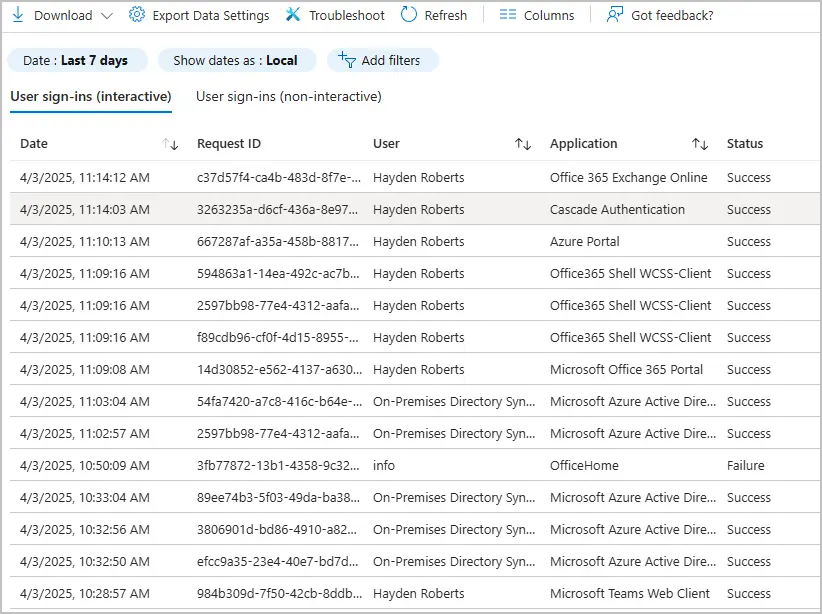Image resolution: width=822 pixels, height=614 pixels.
Task: Switch to User sign-ins (non-interactive) tab
Action: pyautogui.click(x=289, y=96)
